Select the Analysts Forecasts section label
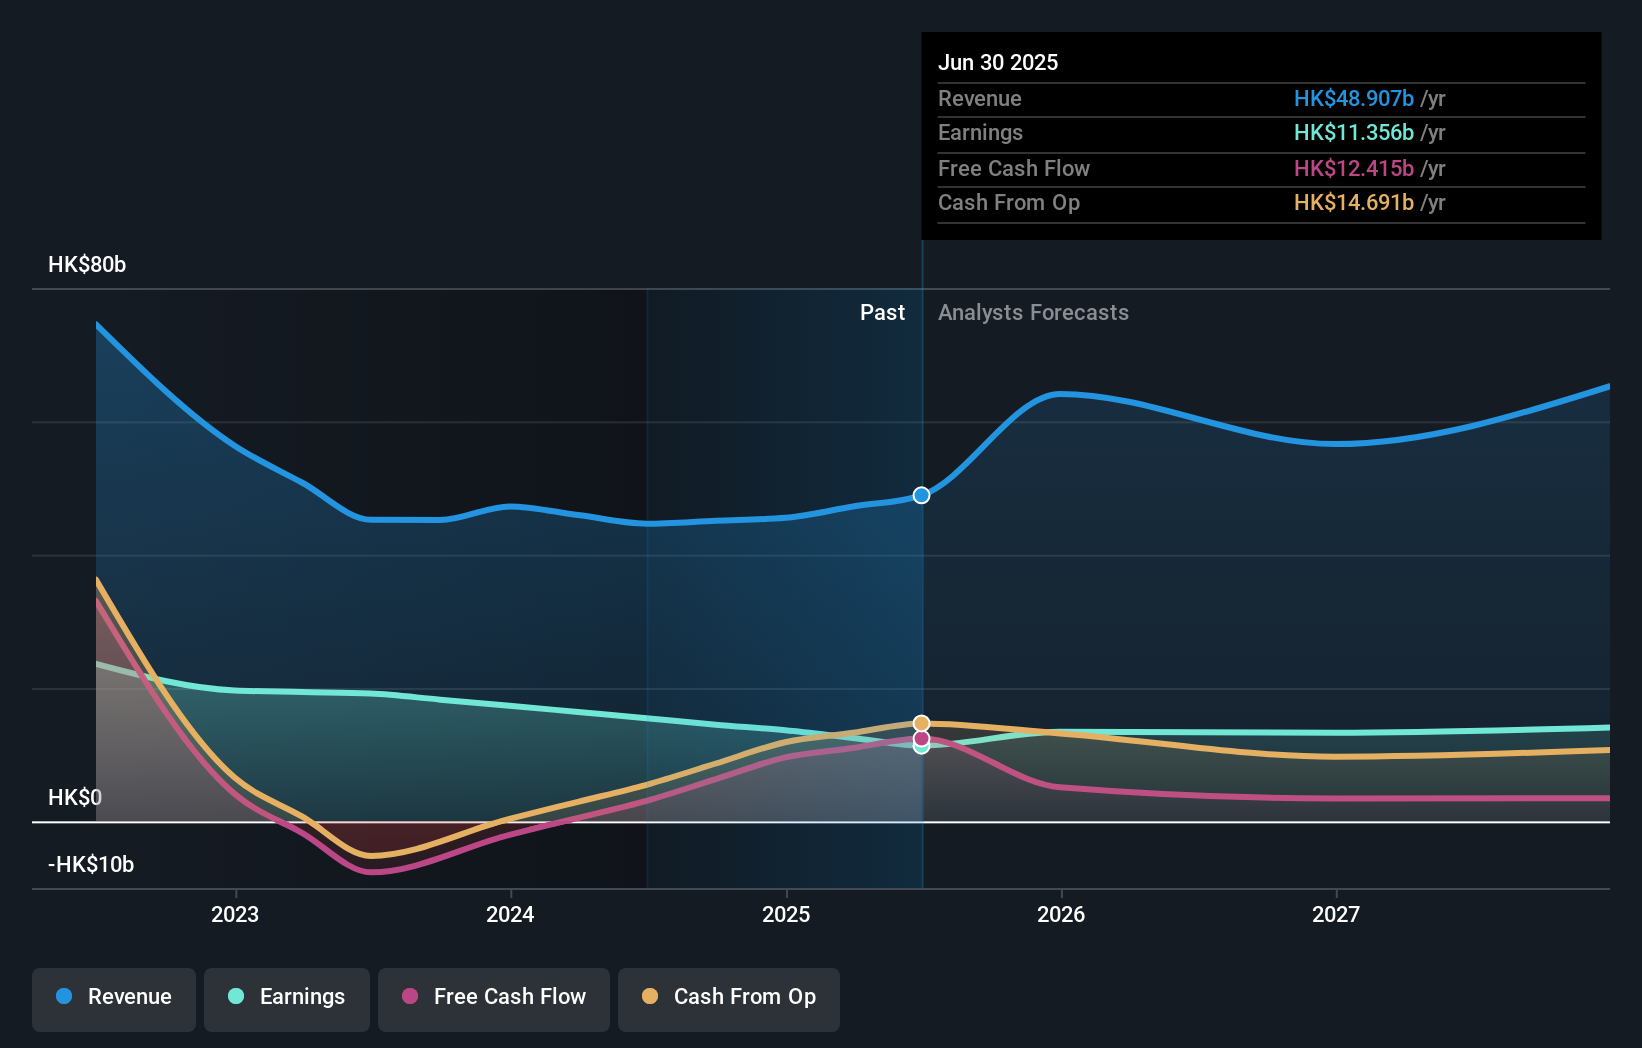 tap(1033, 312)
